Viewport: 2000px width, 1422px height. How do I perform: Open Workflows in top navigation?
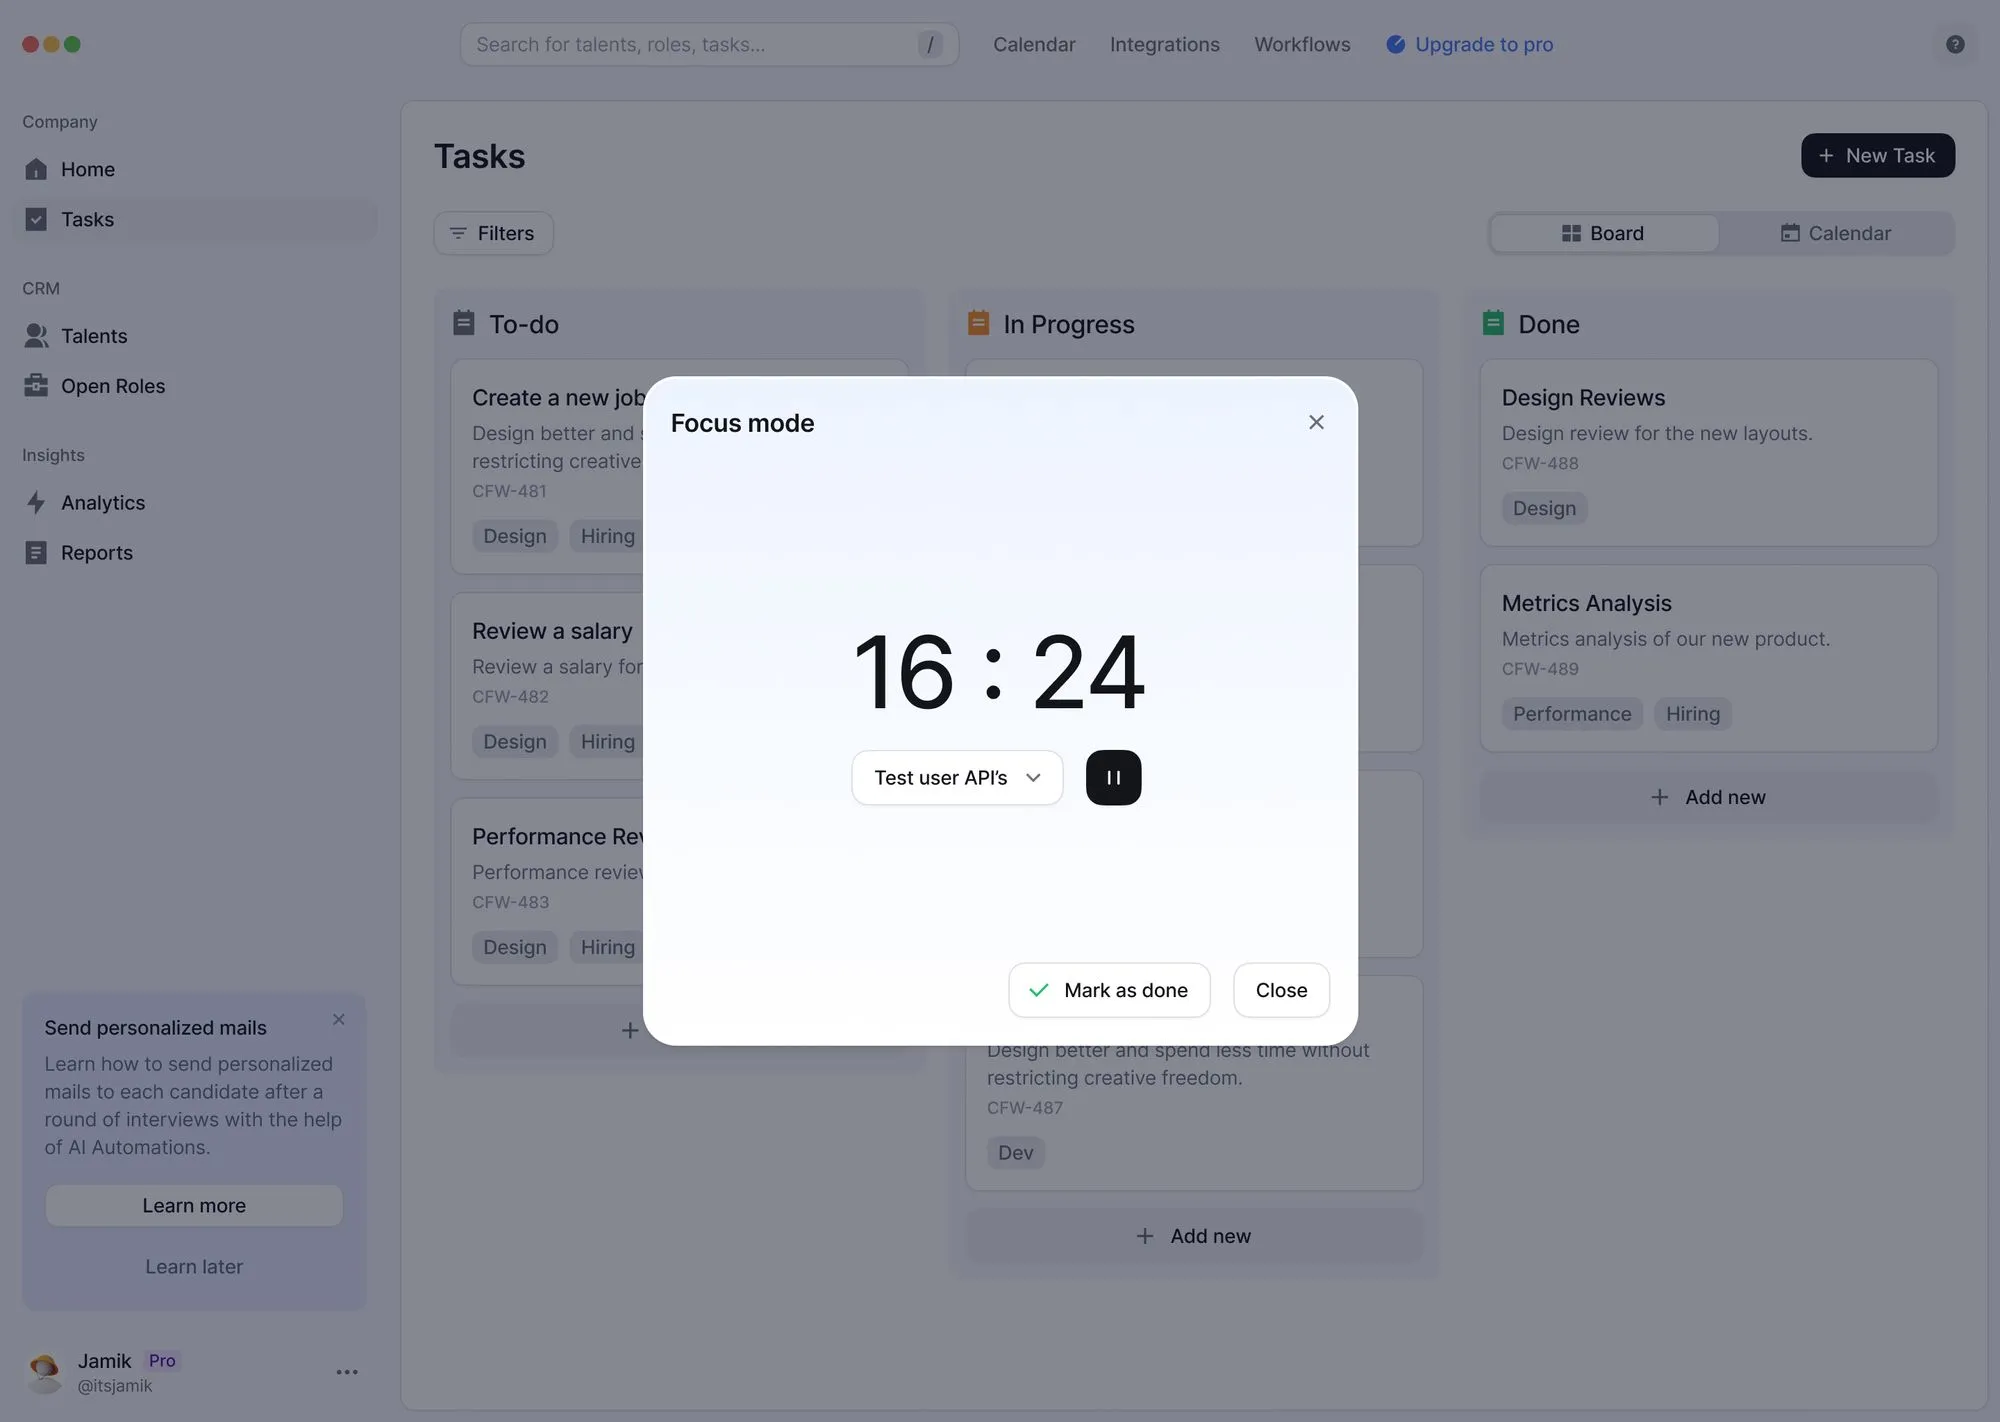1302,44
